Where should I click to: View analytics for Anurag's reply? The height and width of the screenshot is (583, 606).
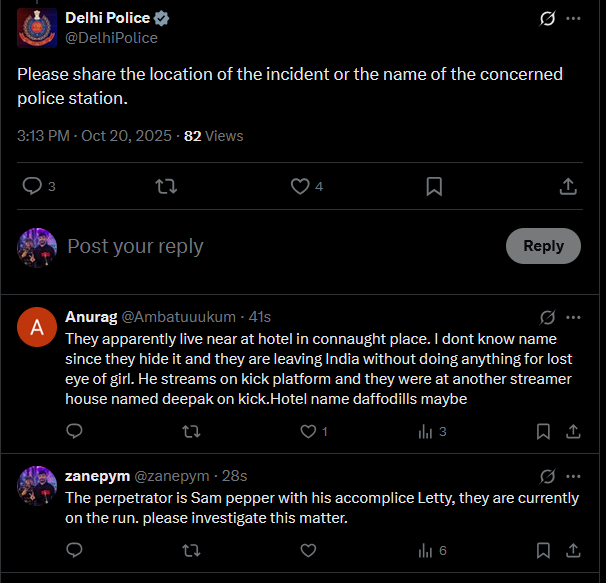[426, 431]
